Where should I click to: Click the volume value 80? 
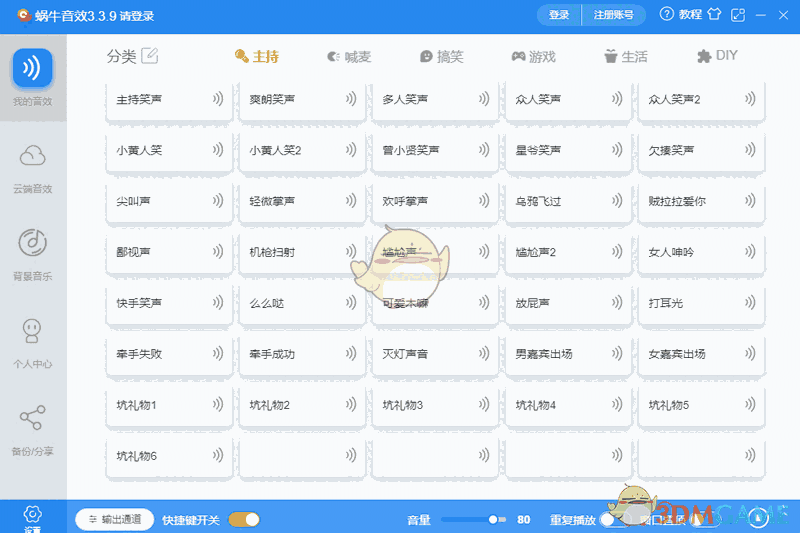[523, 519]
